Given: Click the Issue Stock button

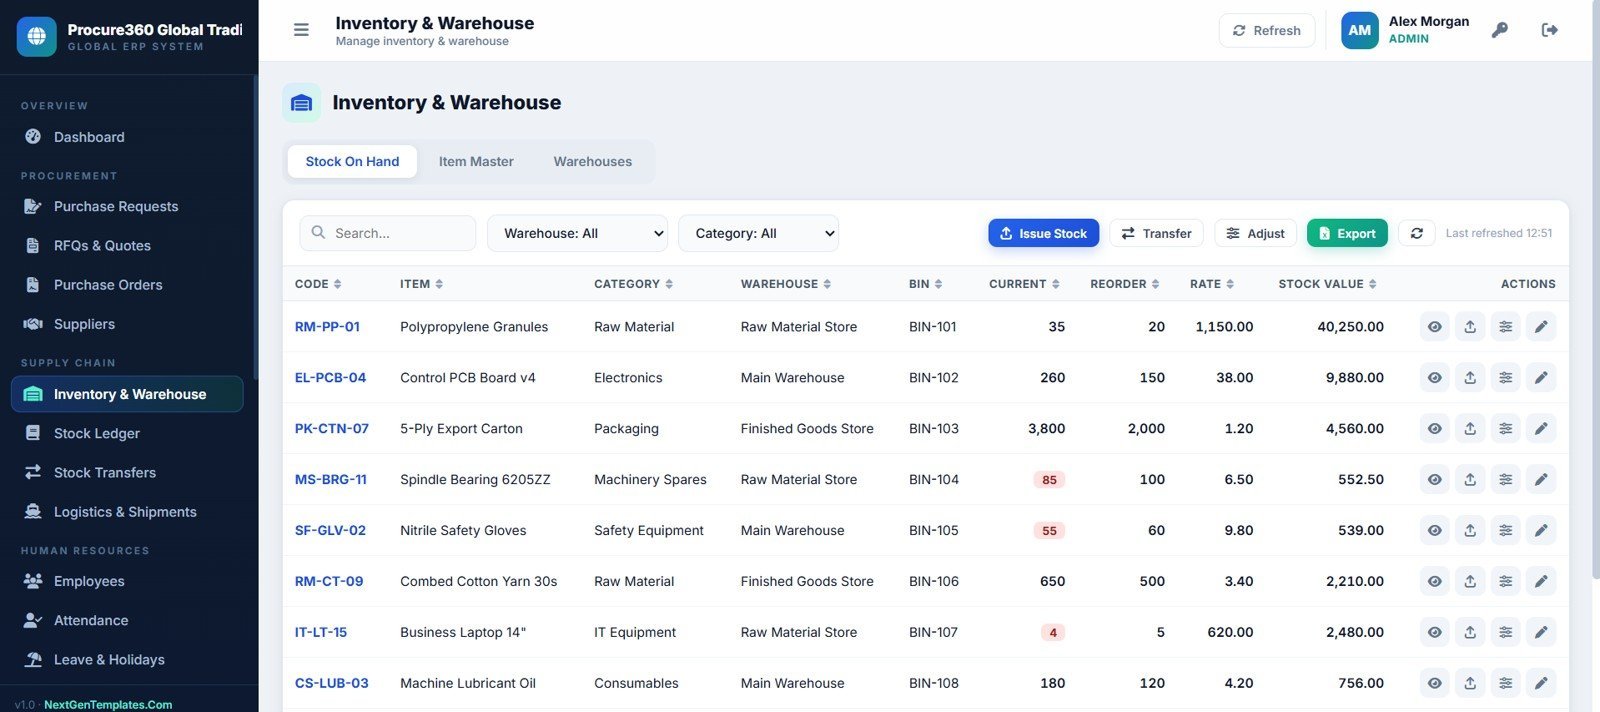Looking at the screenshot, I should [1043, 233].
